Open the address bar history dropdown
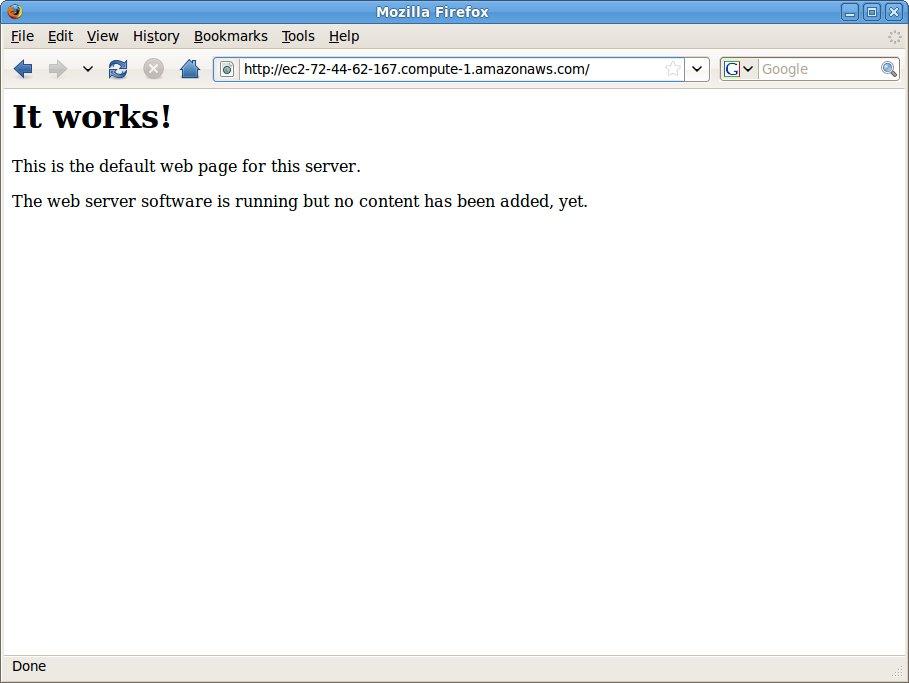This screenshot has height=683, width=909. pyautogui.click(x=697, y=70)
